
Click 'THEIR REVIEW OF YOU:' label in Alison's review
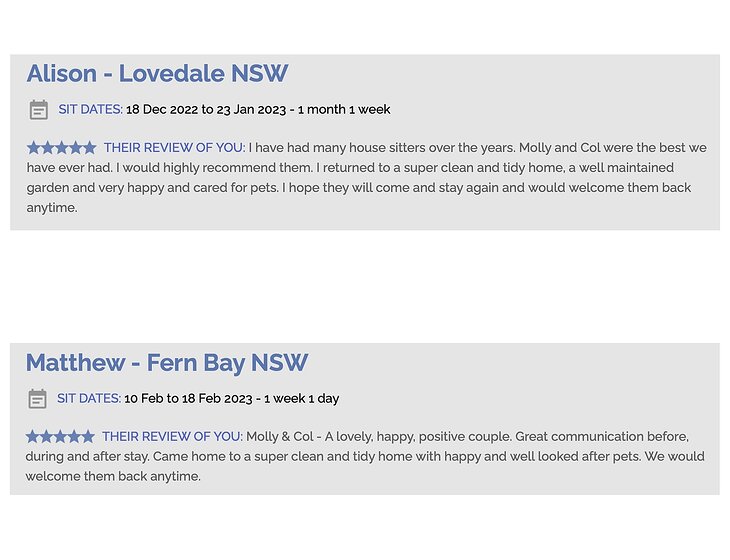coord(174,148)
